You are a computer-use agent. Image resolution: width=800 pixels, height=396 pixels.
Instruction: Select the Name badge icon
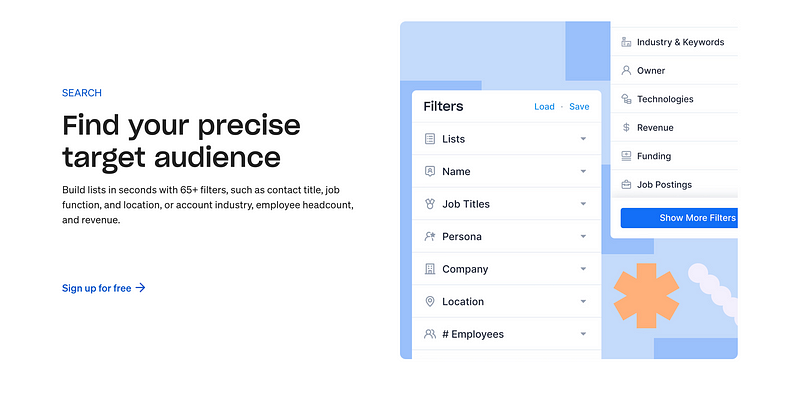[430, 171]
